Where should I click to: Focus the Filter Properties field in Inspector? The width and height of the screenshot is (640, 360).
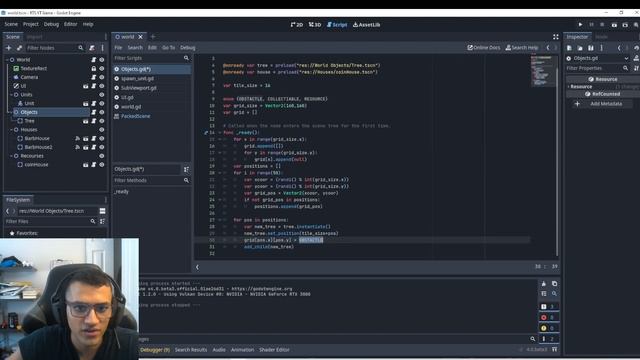(598, 68)
